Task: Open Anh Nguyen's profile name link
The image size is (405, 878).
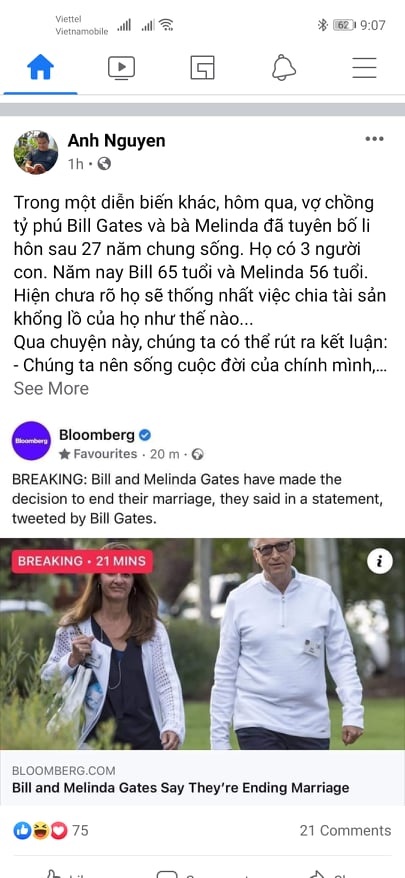Action: pyautogui.click(x=117, y=141)
